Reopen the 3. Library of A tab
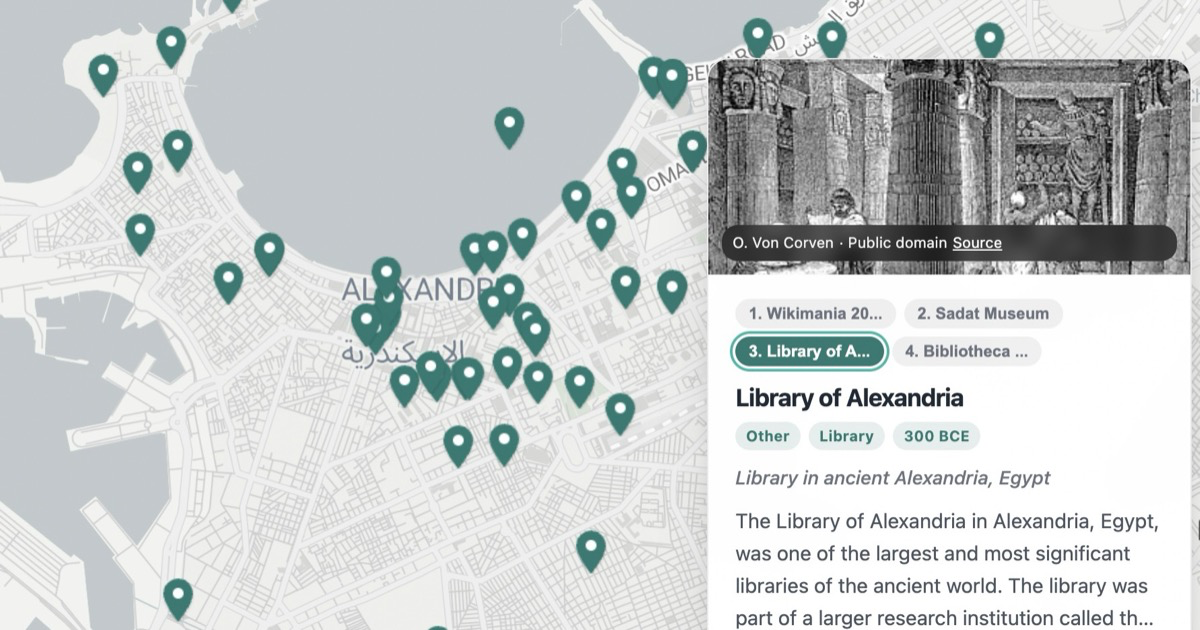This screenshot has height=630, width=1200. coord(808,352)
